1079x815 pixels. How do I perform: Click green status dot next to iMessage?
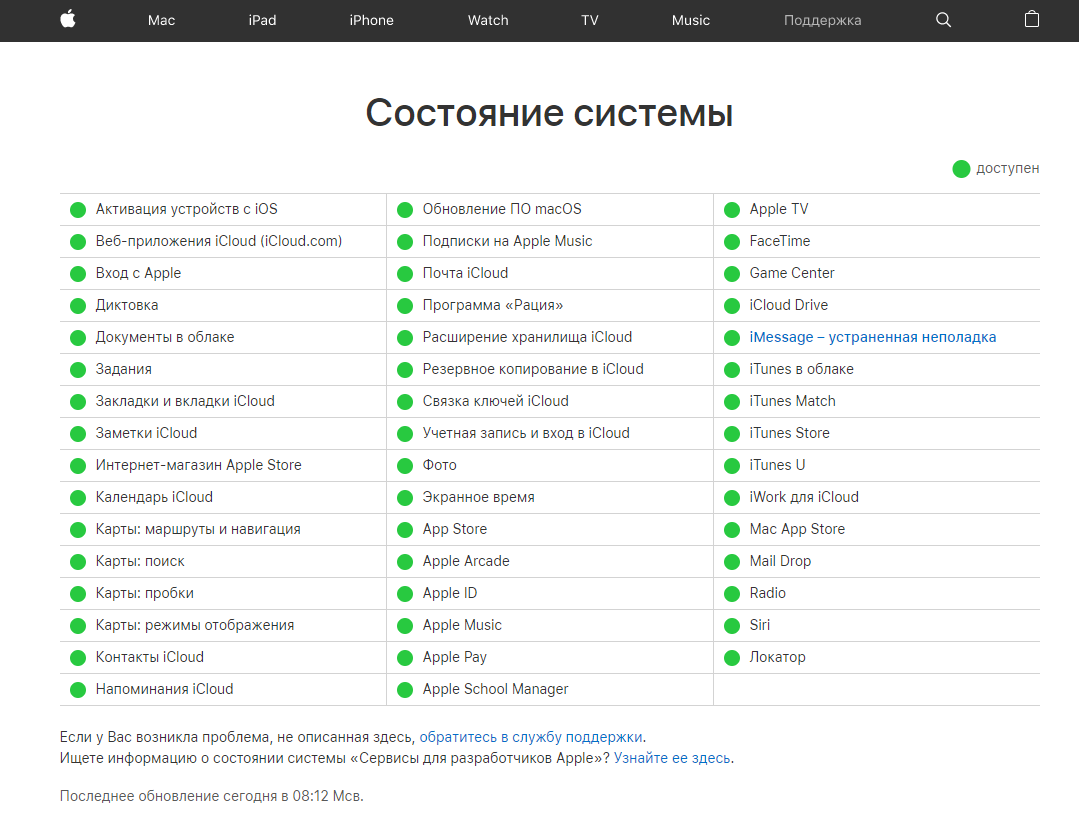731,338
